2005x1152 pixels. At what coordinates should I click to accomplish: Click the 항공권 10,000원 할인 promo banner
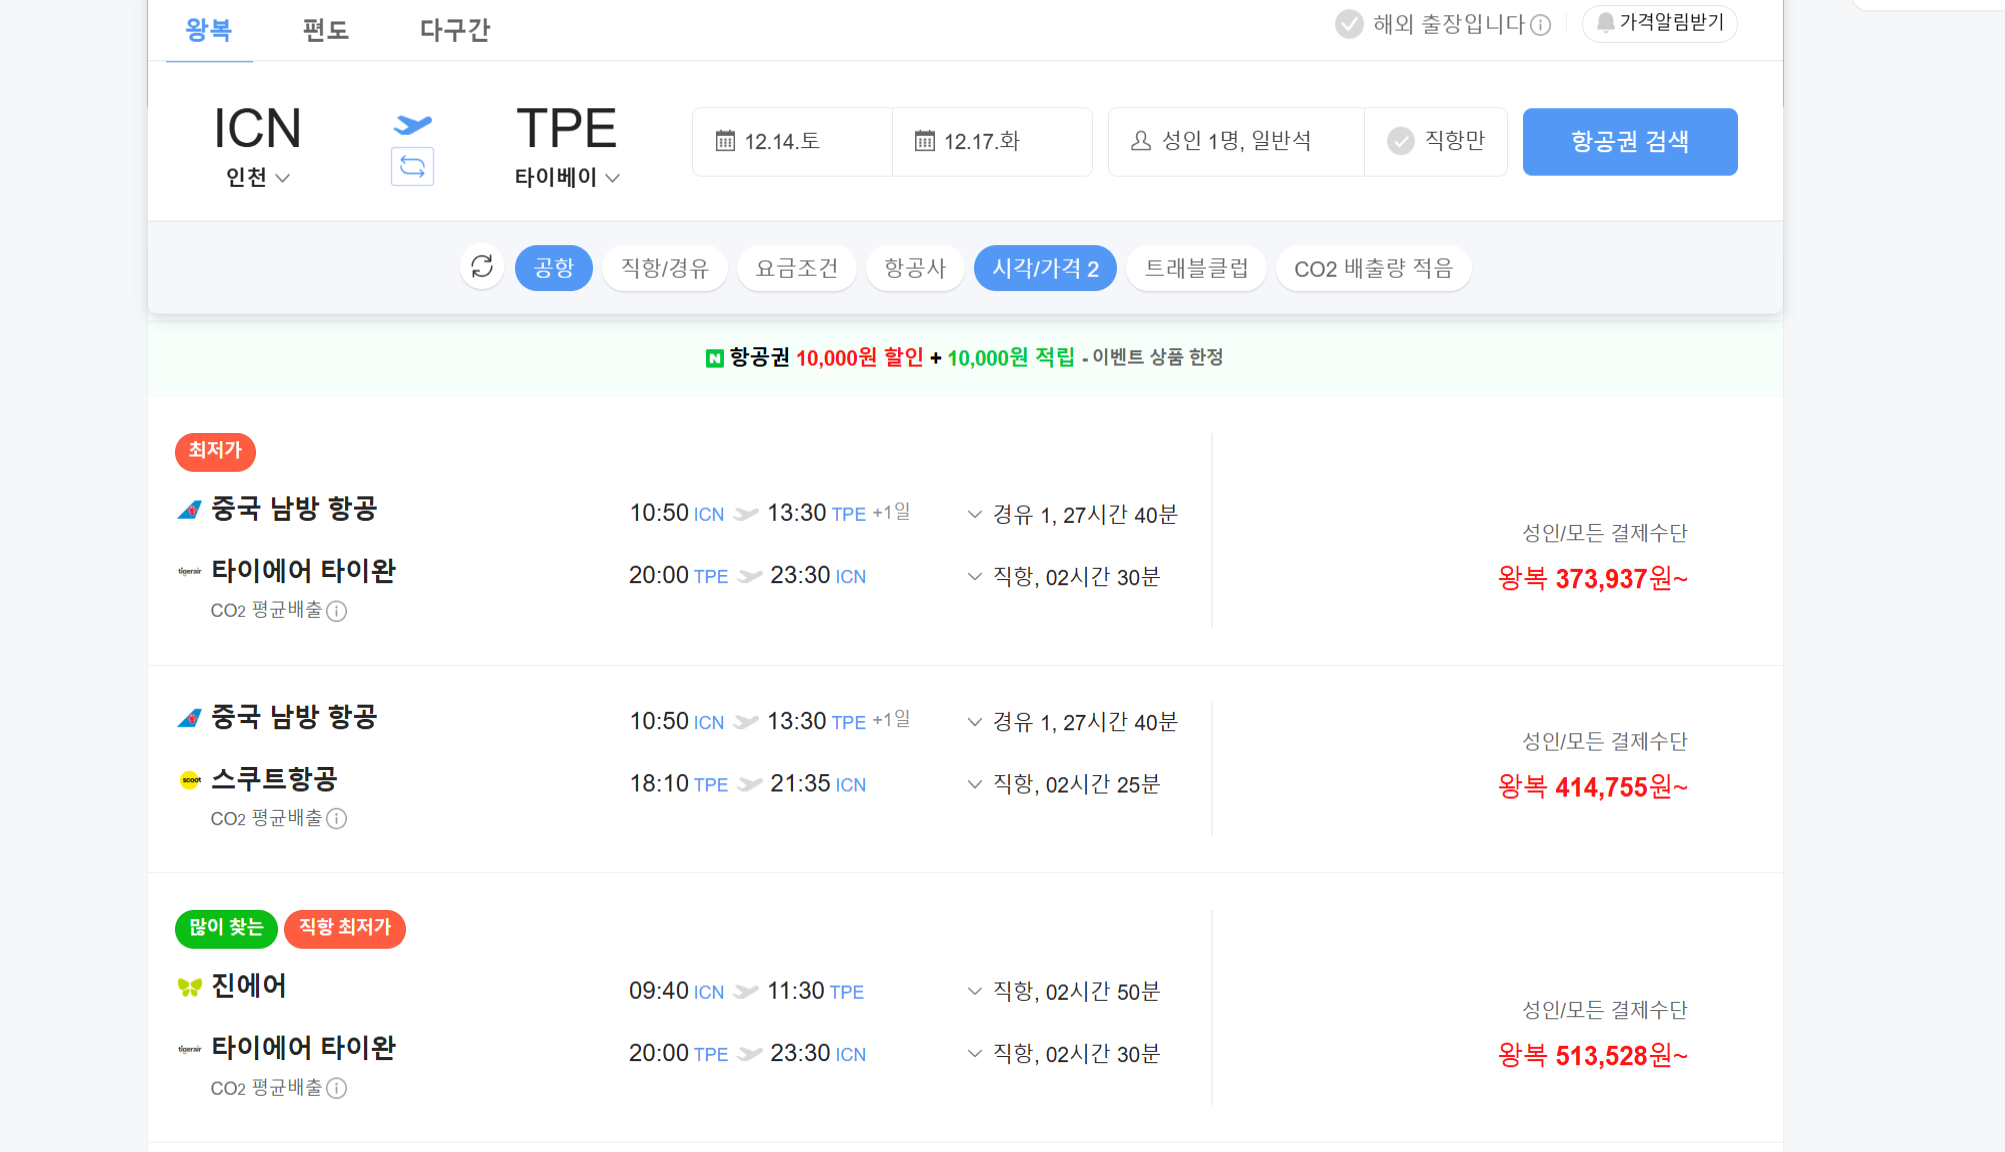pyautogui.click(x=964, y=358)
